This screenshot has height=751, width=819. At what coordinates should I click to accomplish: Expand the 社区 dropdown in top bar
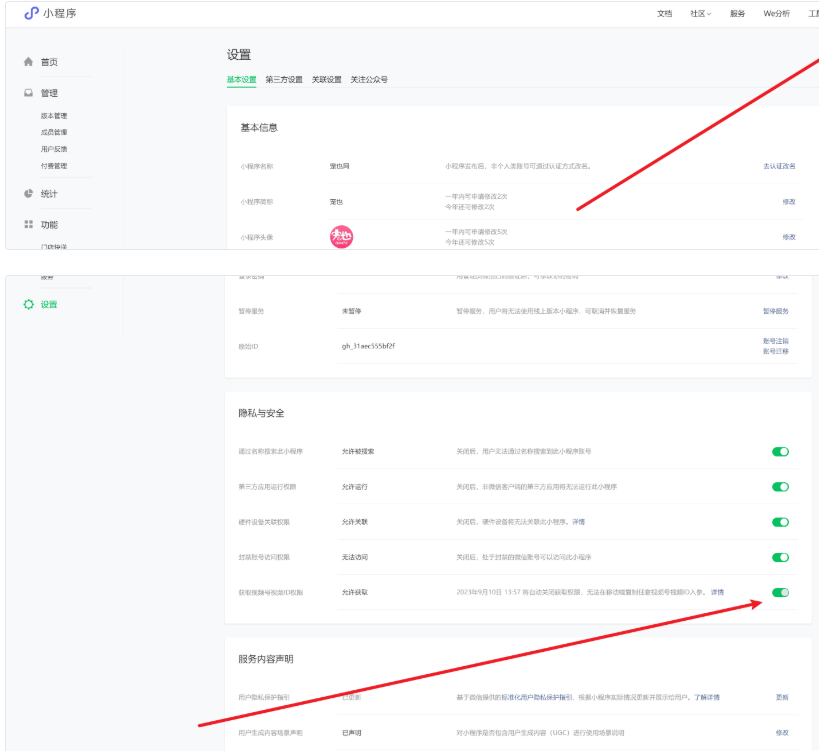[x=700, y=14]
